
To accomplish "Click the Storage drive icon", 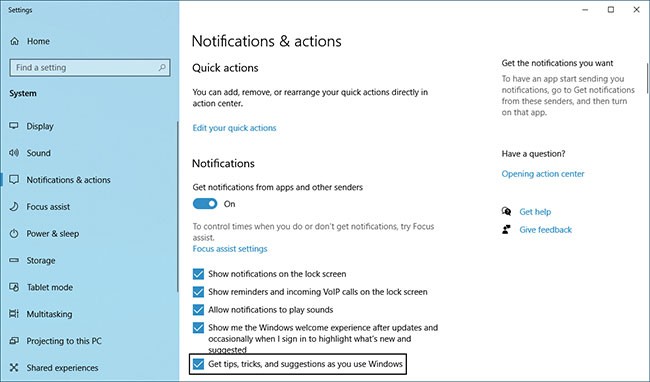I will (14, 260).
